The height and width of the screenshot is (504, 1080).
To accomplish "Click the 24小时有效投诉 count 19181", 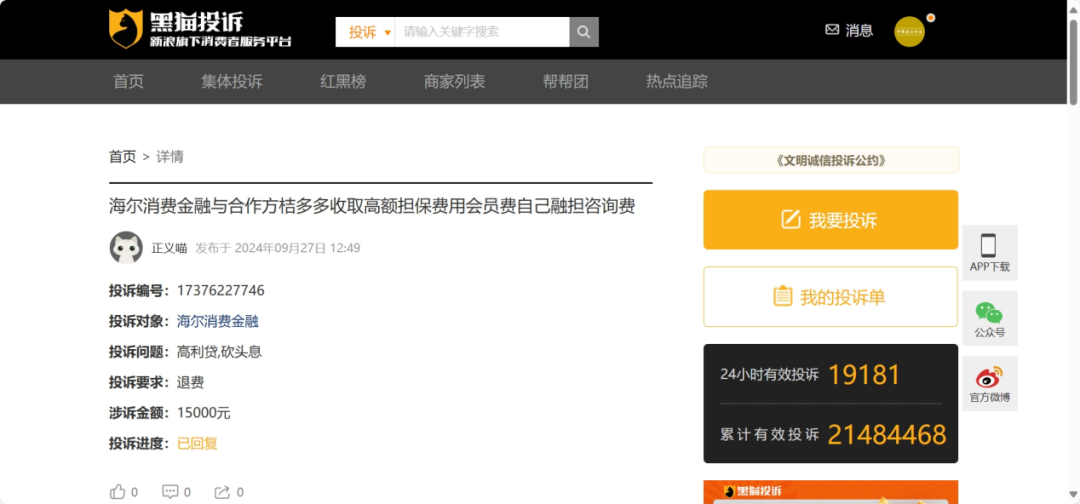I will point(864,375).
